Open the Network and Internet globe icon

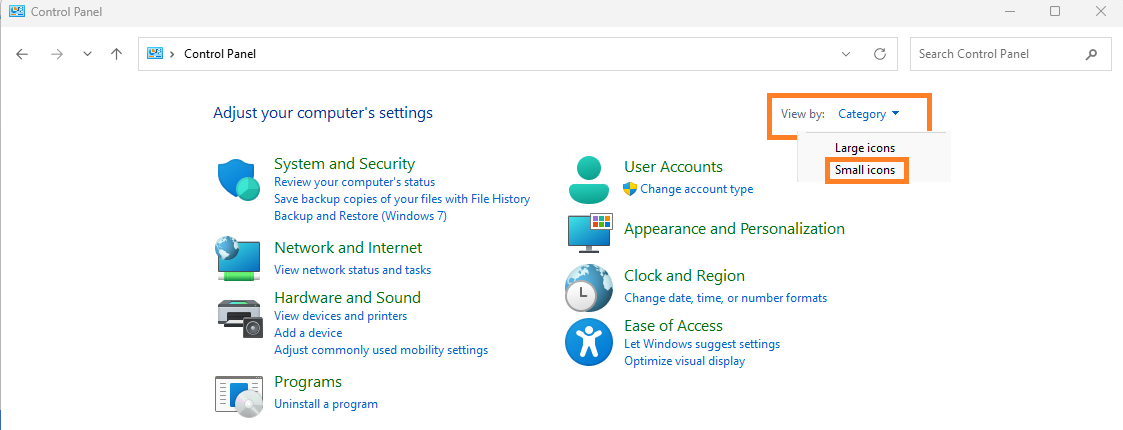point(238,258)
